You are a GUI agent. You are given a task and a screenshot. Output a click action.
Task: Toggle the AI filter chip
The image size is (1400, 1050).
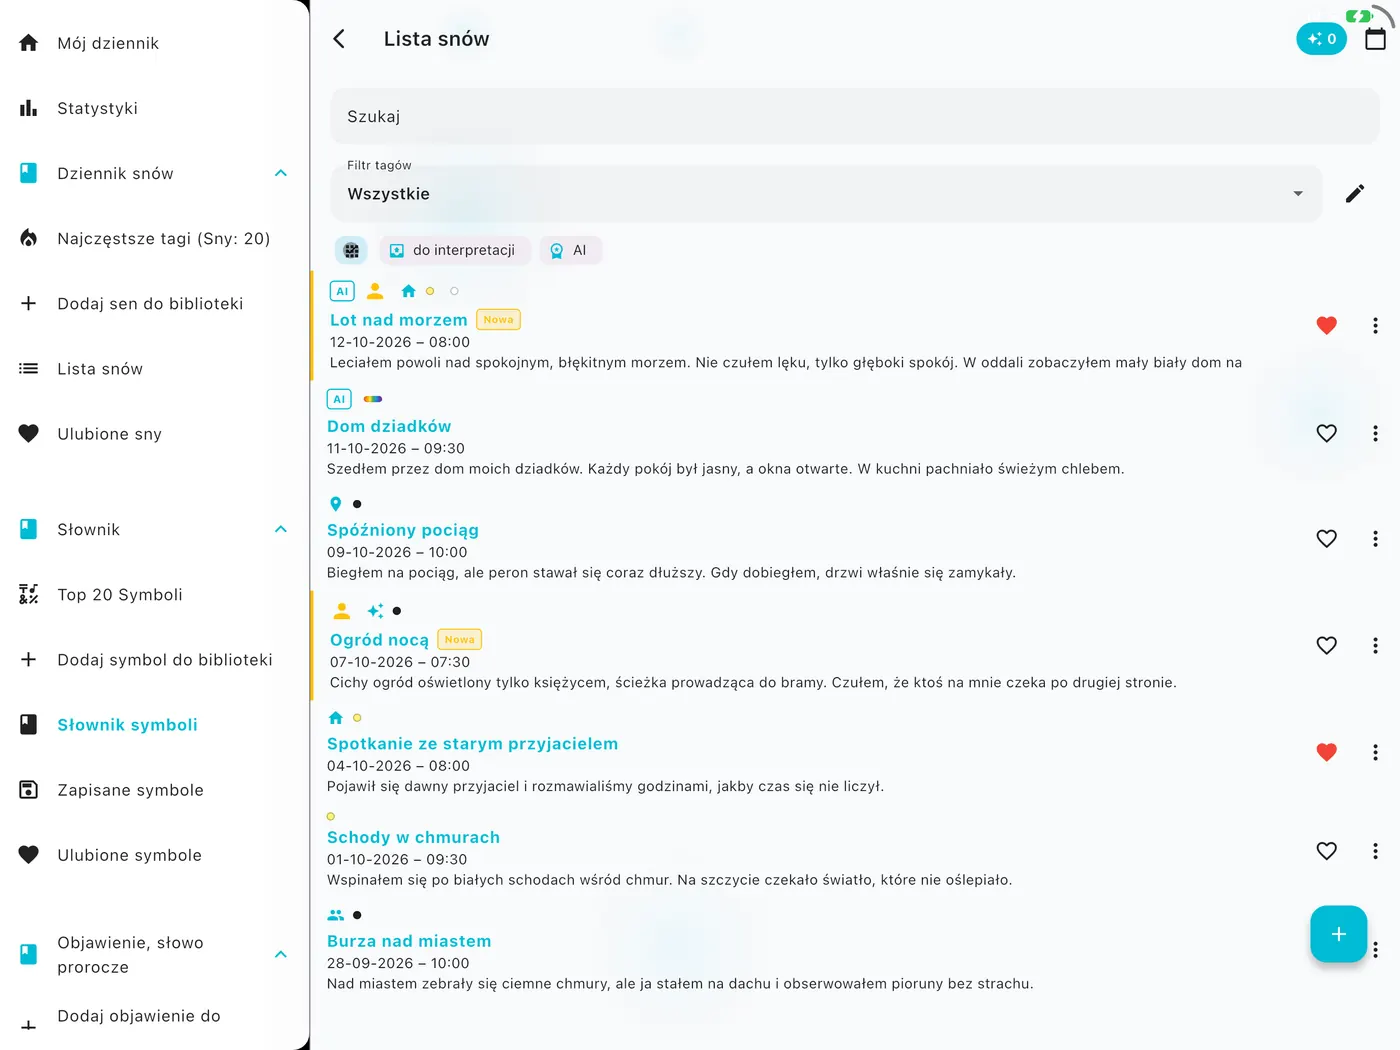tap(570, 250)
